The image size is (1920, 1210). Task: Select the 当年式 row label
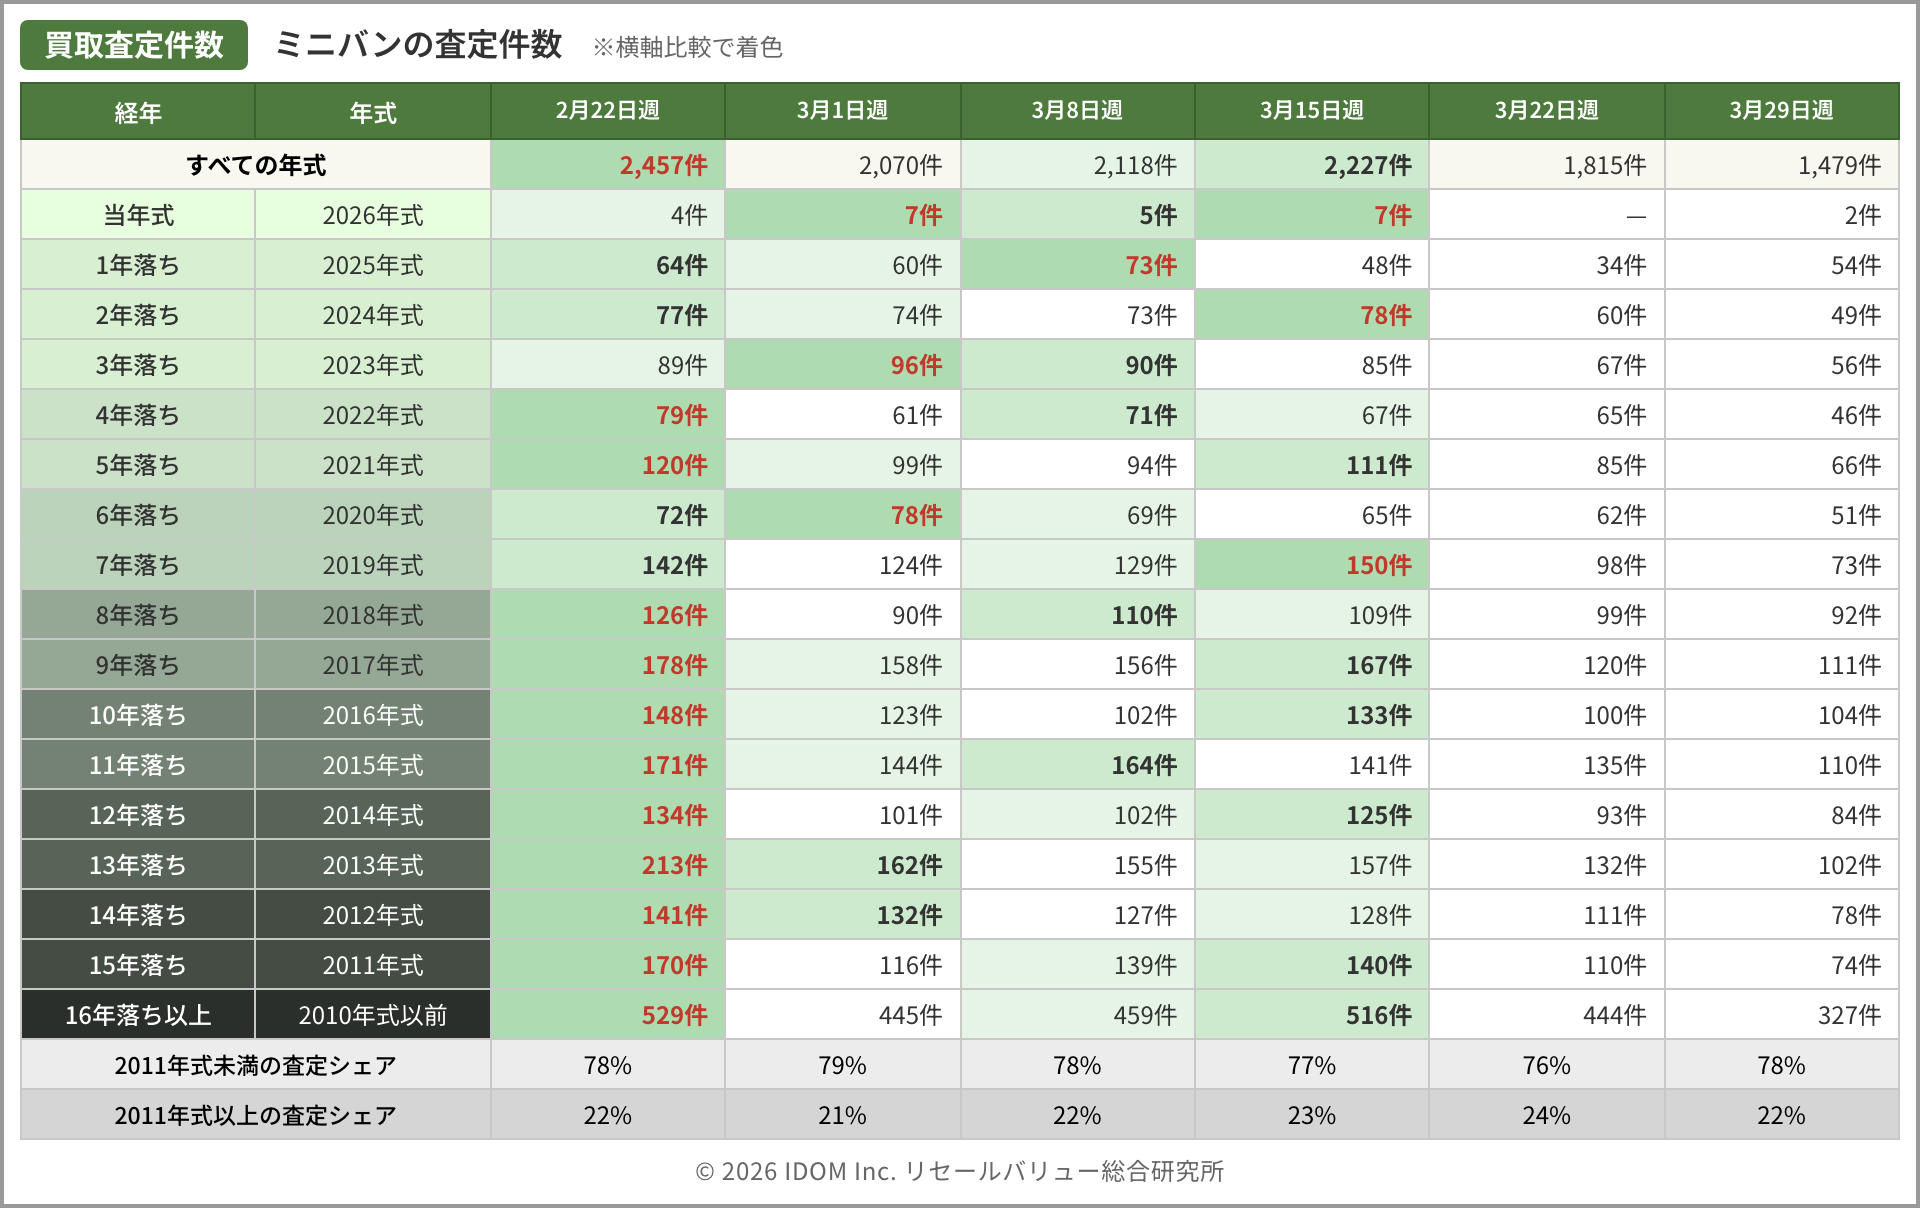click(x=138, y=215)
